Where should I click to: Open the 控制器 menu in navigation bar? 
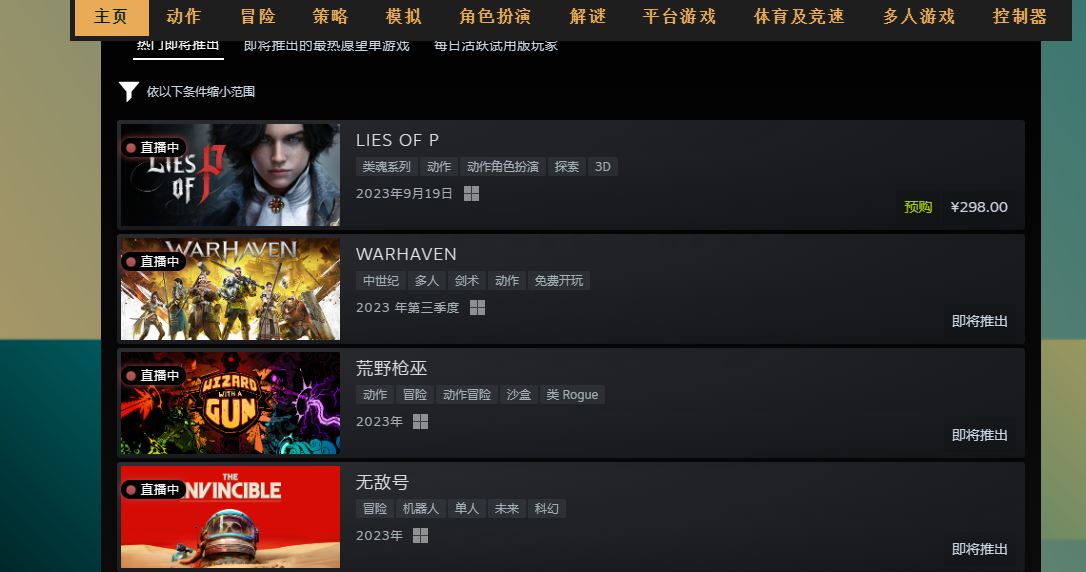pos(1020,17)
